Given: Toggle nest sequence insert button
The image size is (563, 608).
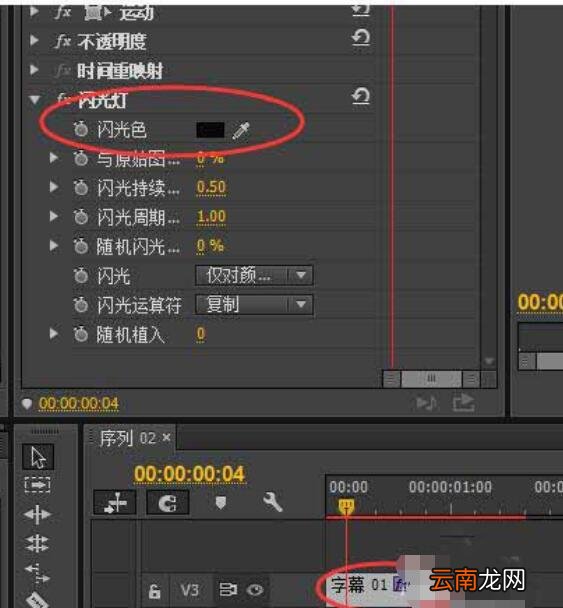Looking at the screenshot, I should click(115, 503).
